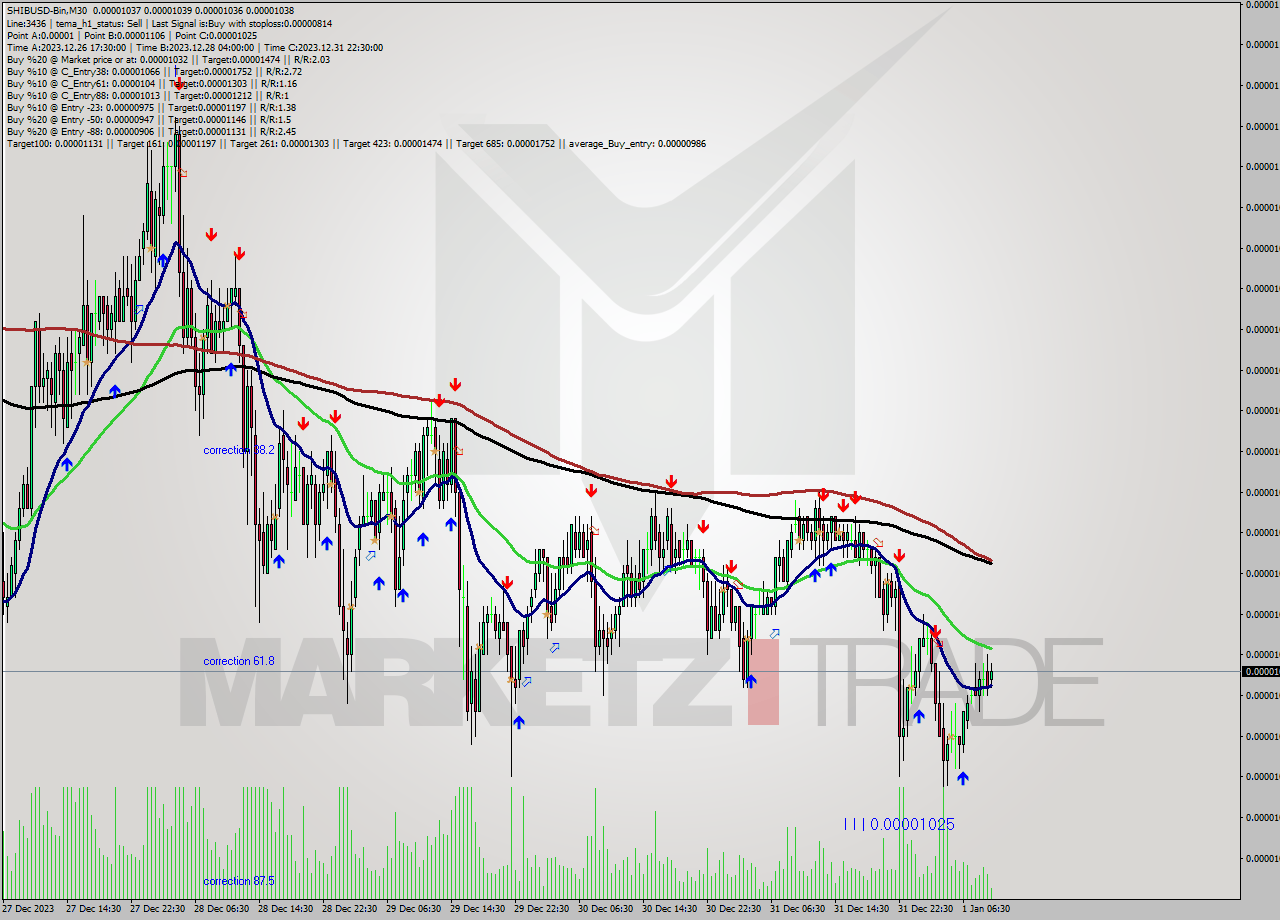Image resolution: width=1280 pixels, height=920 pixels.
Task: Click the '28 Dec 06:30' time axis label
Action: (221, 909)
